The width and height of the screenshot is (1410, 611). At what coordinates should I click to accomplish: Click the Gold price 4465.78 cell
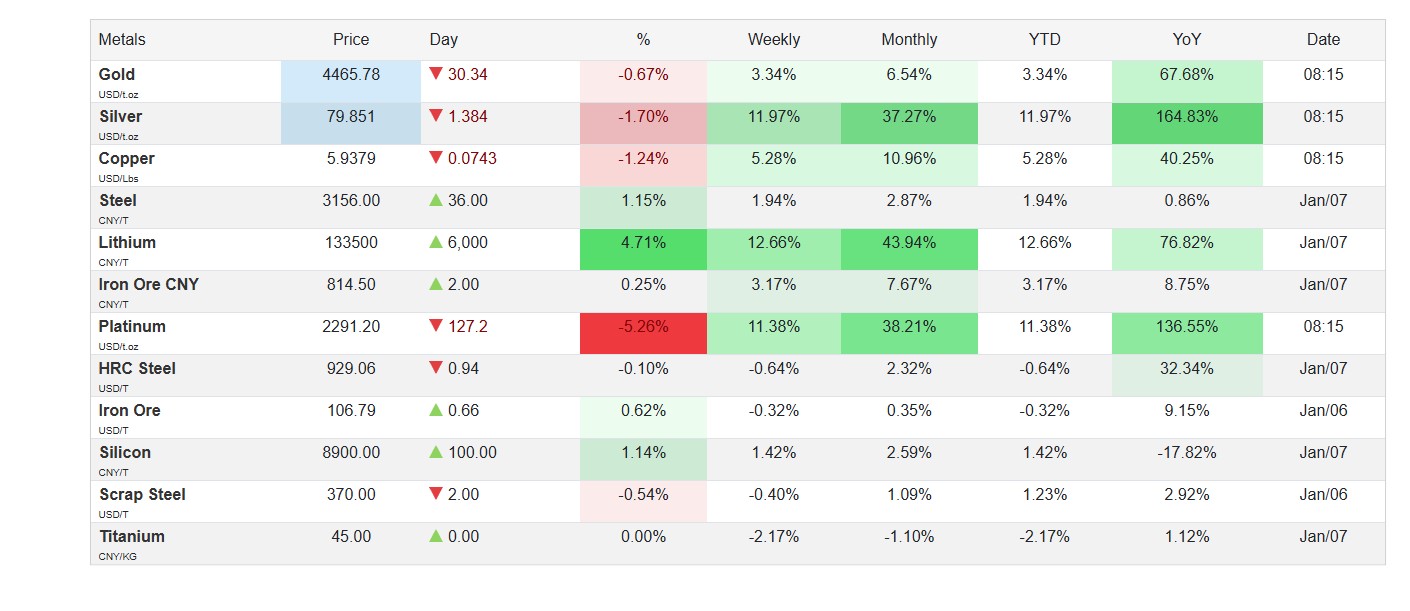pyautogui.click(x=351, y=75)
